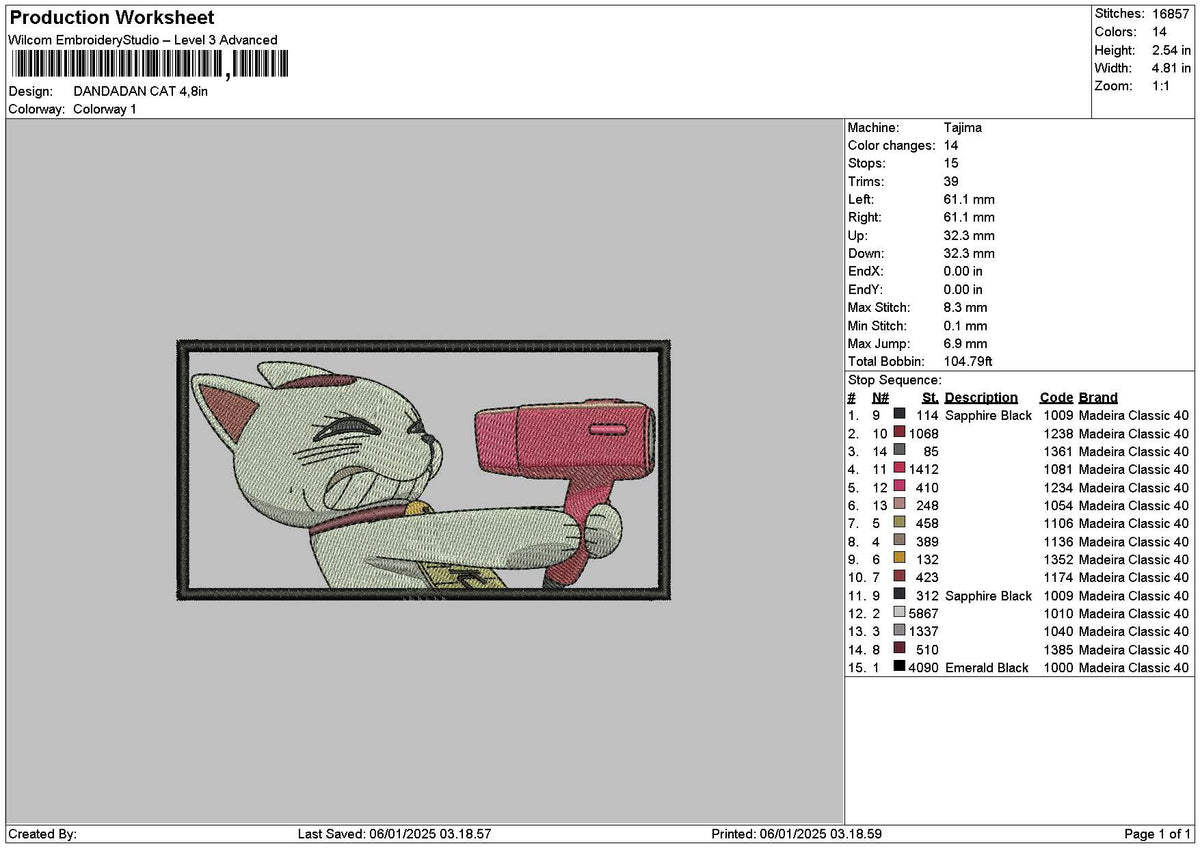Select the dark maroon swatch for code 1385
This screenshot has height=848, width=1200.
pyautogui.click(x=900, y=648)
